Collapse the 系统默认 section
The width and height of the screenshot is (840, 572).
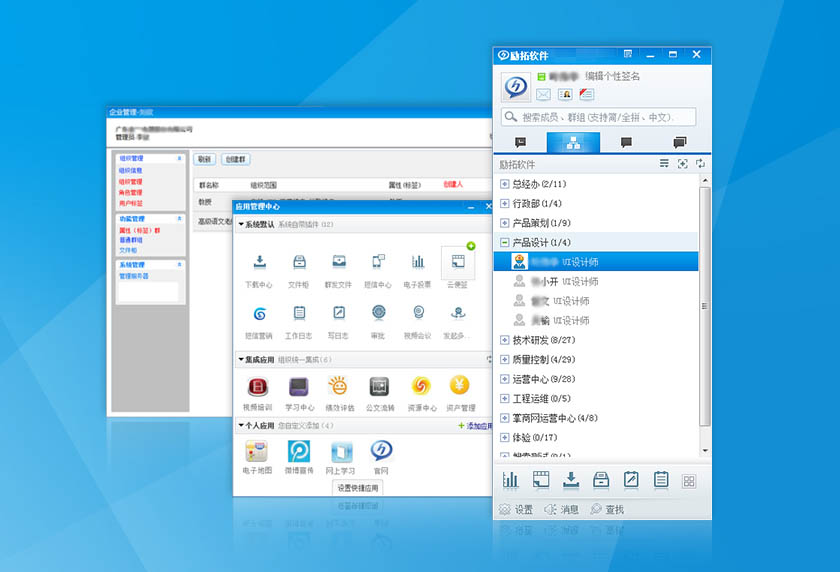[x=241, y=224]
